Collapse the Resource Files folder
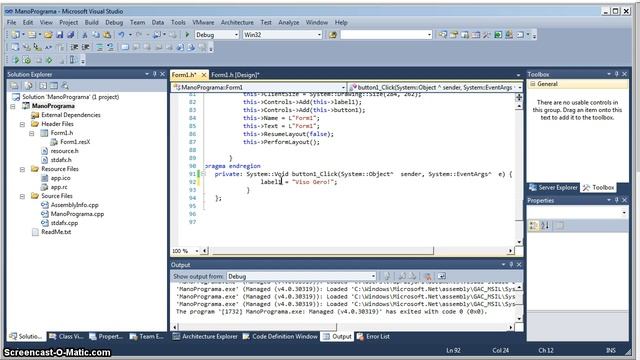Screen dimensions: 640x360 22,169
